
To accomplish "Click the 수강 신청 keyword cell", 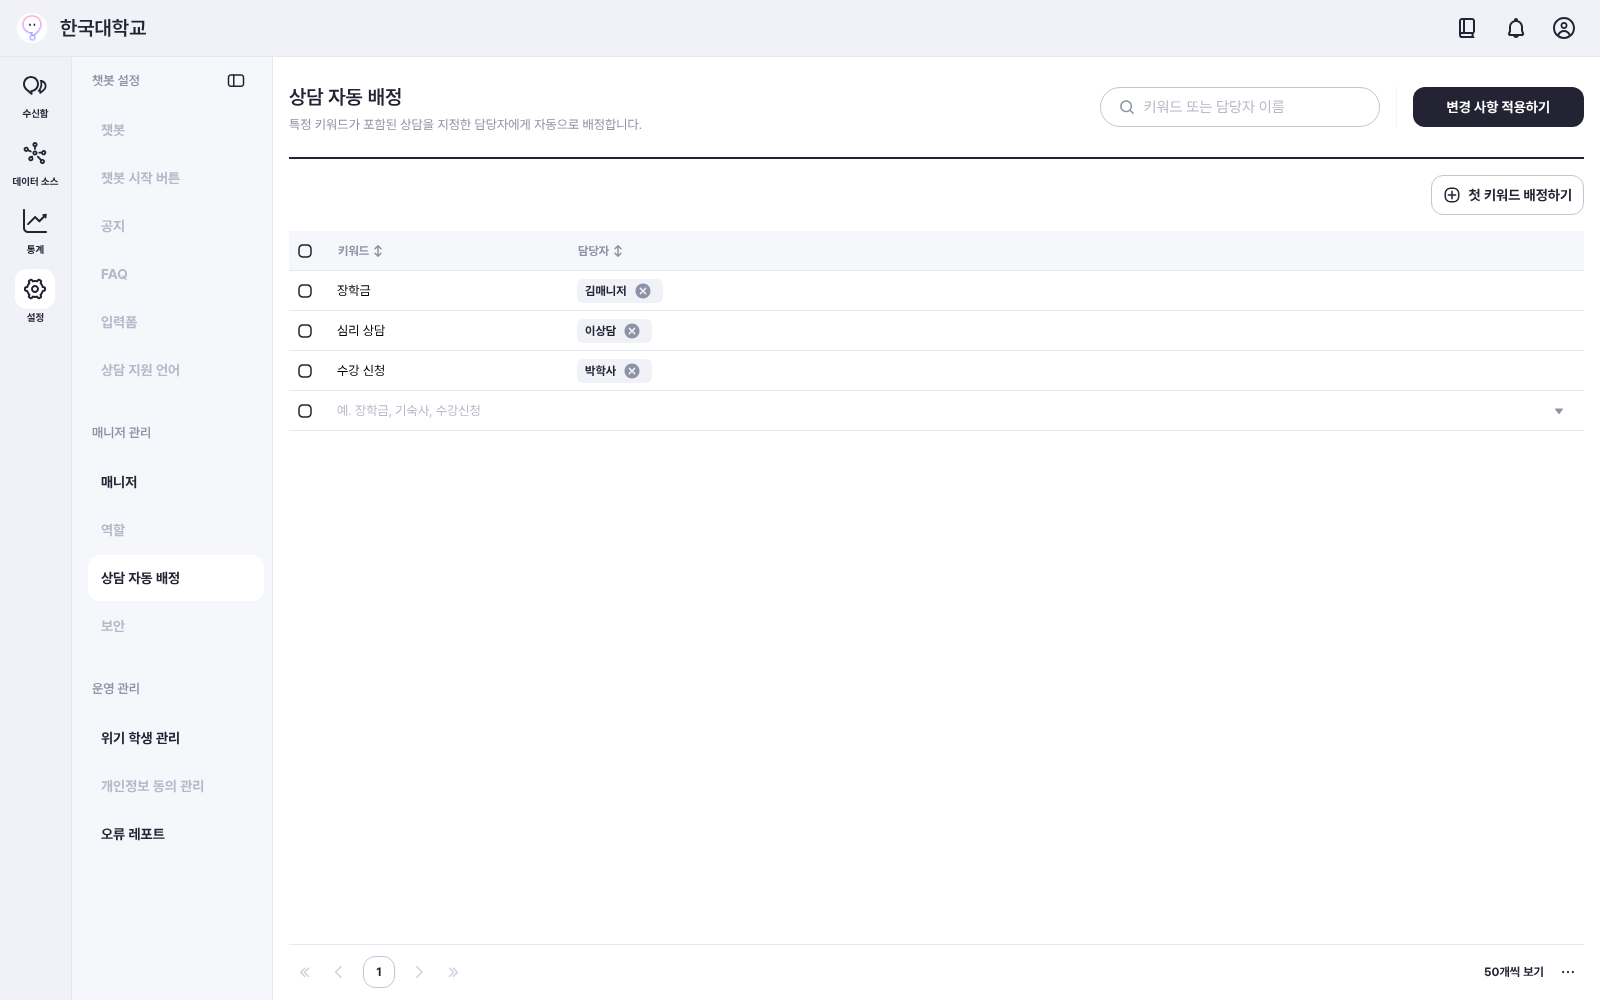I will pos(361,371).
